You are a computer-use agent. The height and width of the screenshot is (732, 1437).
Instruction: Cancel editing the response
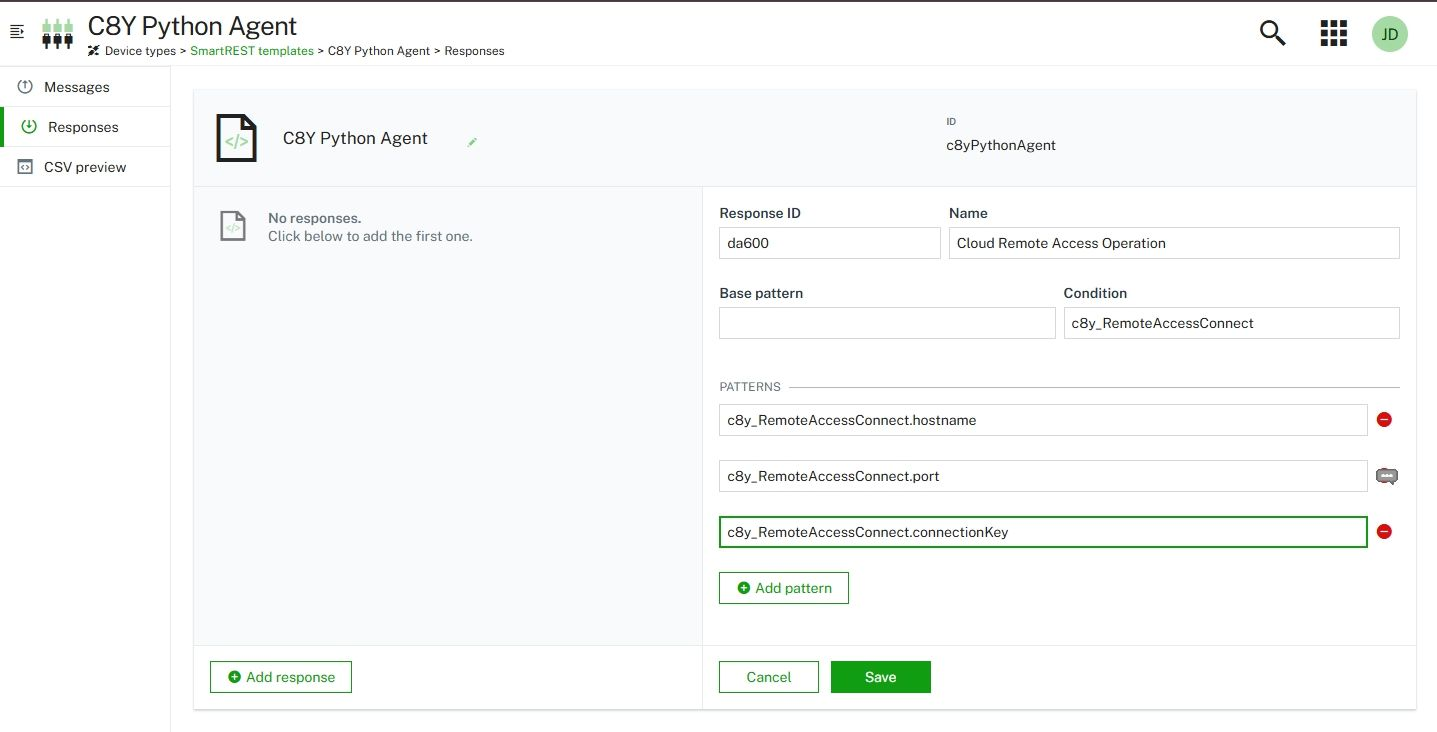(x=768, y=677)
